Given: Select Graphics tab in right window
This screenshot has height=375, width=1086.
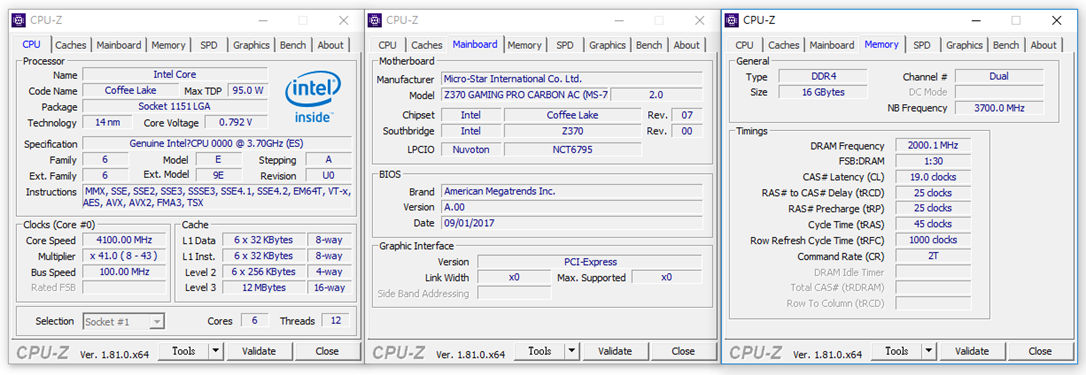Looking at the screenshot, I should tap(964, 45).
